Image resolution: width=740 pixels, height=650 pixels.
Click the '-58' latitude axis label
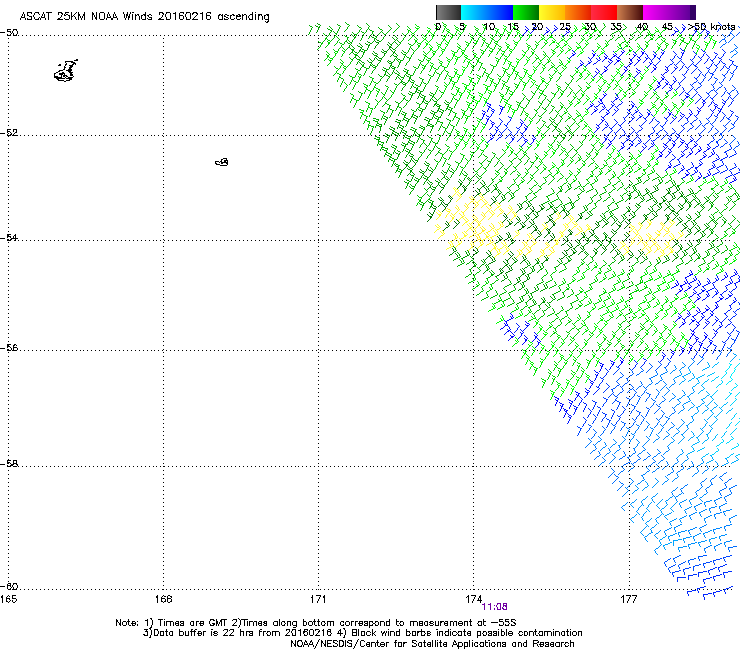point(9,464)
